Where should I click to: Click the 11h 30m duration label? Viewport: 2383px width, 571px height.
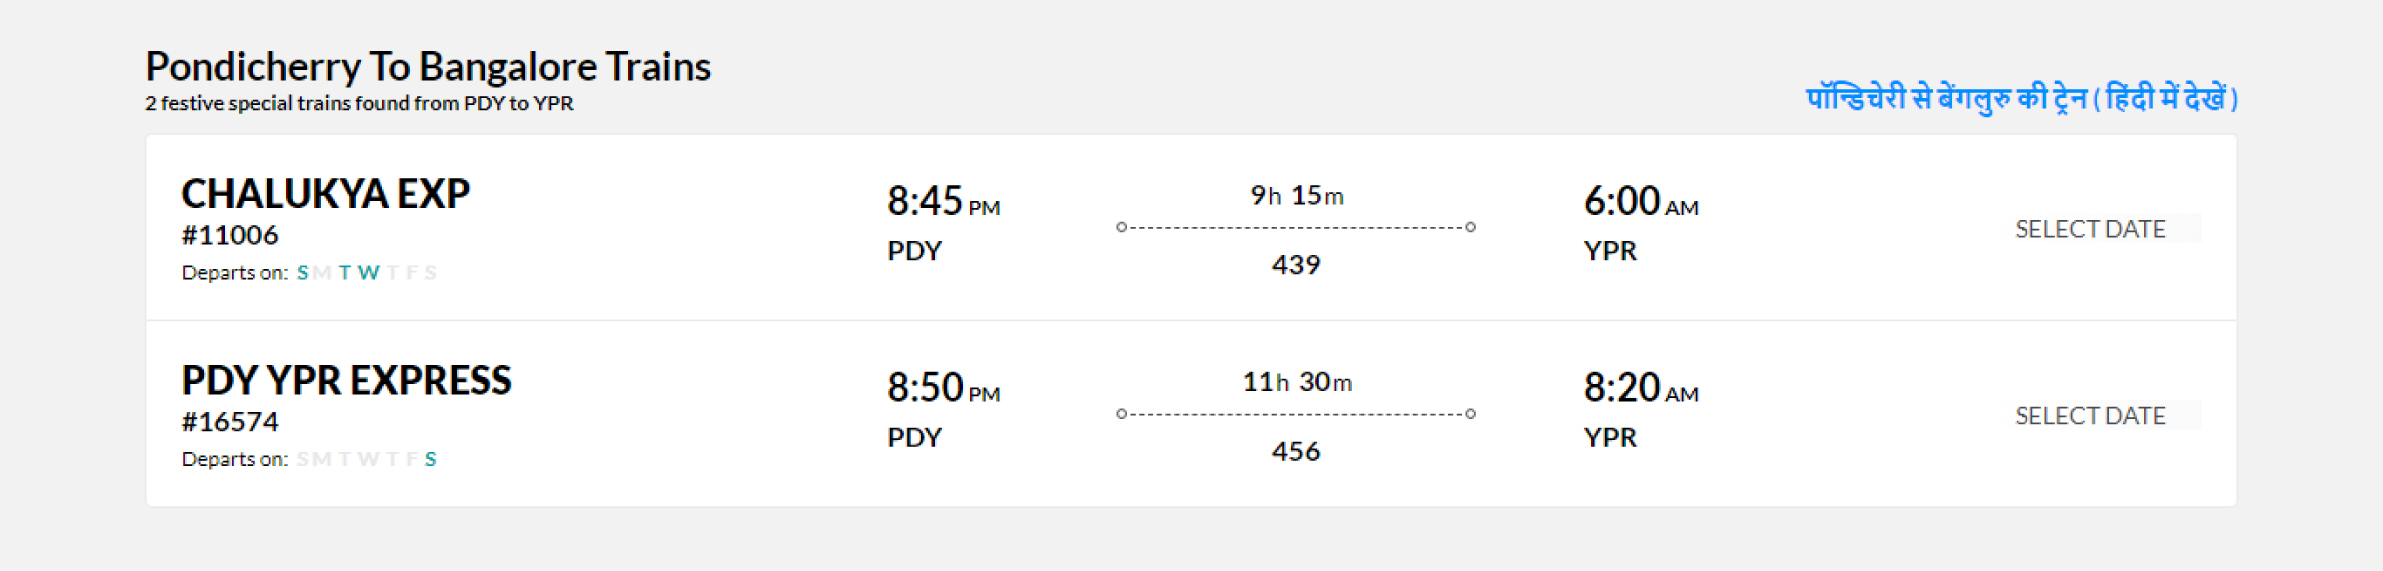1296,382
